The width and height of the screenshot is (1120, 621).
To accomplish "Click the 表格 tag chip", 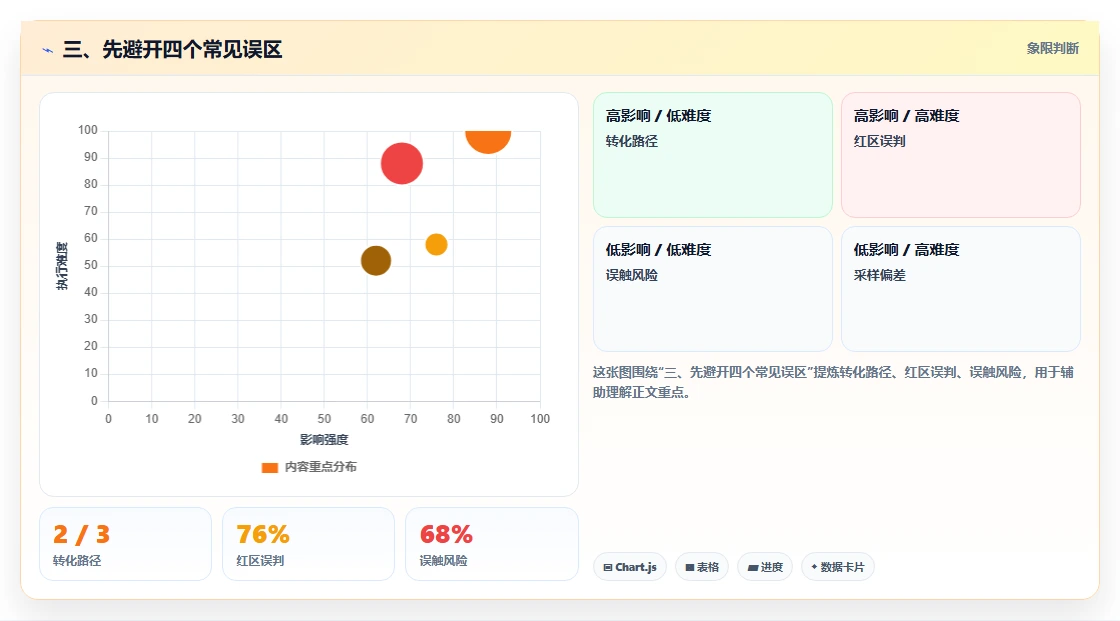I will [x=702, y=567].
